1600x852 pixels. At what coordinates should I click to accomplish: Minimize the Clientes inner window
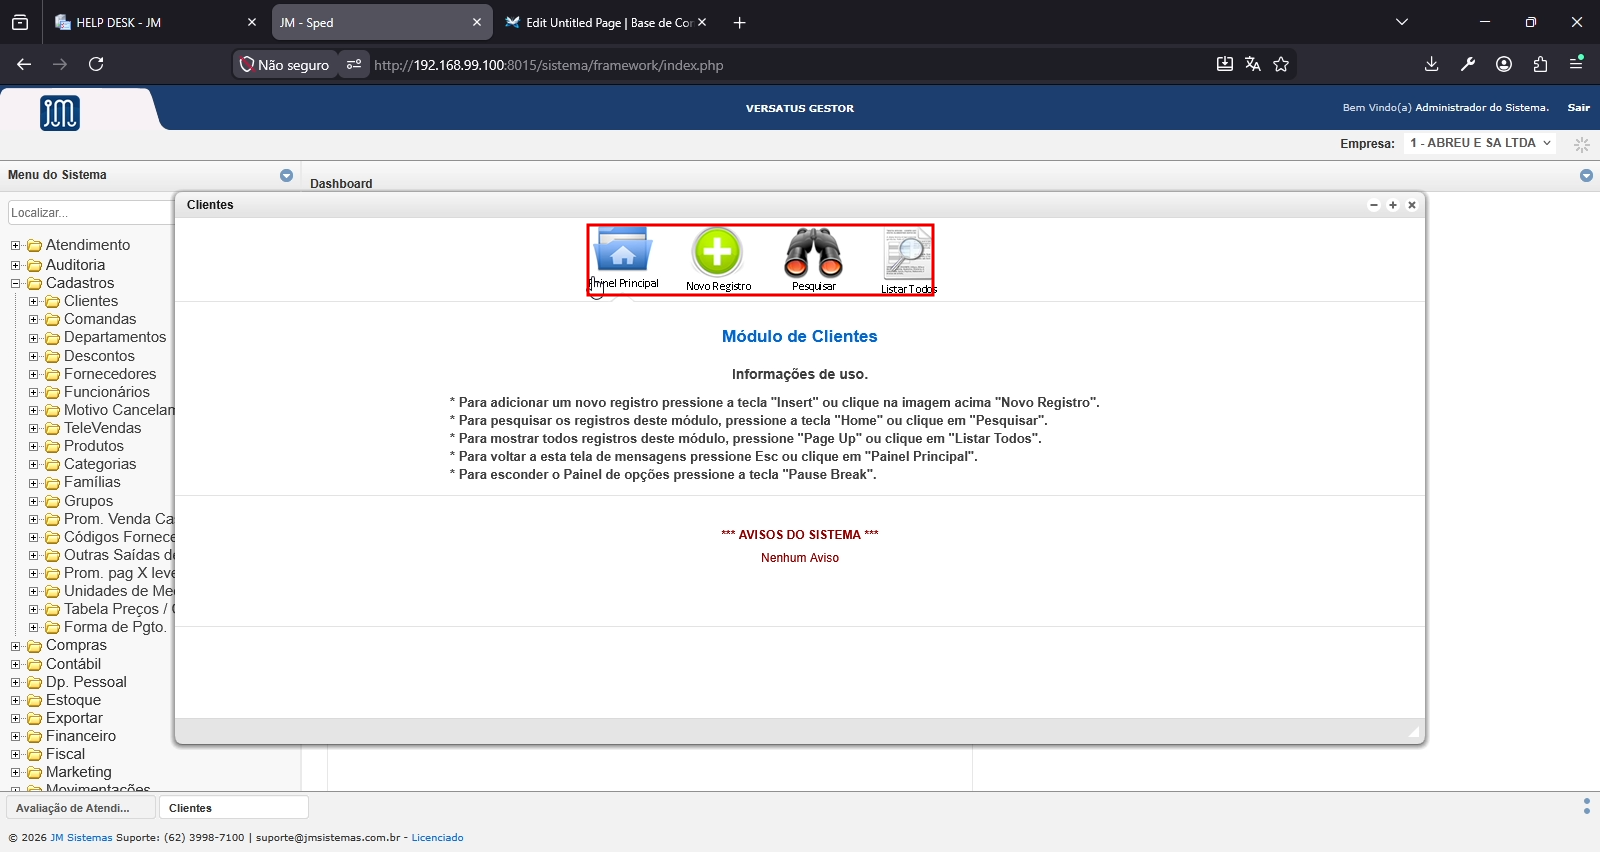point(1374,205)
